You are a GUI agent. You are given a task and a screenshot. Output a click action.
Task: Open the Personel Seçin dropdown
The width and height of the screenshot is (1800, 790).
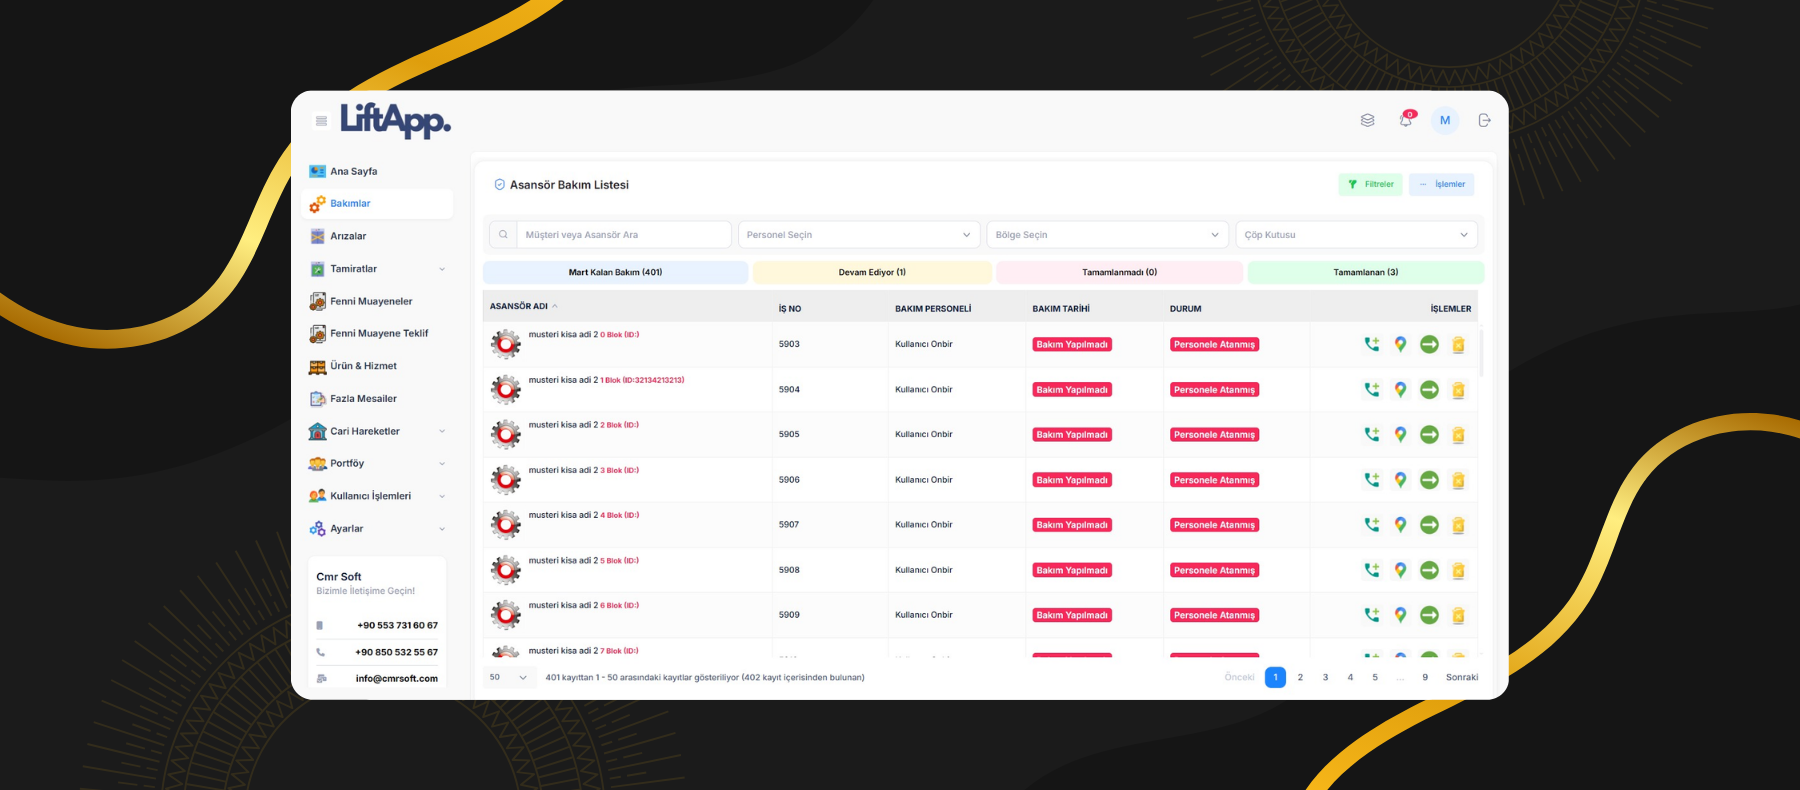point(858,235)
